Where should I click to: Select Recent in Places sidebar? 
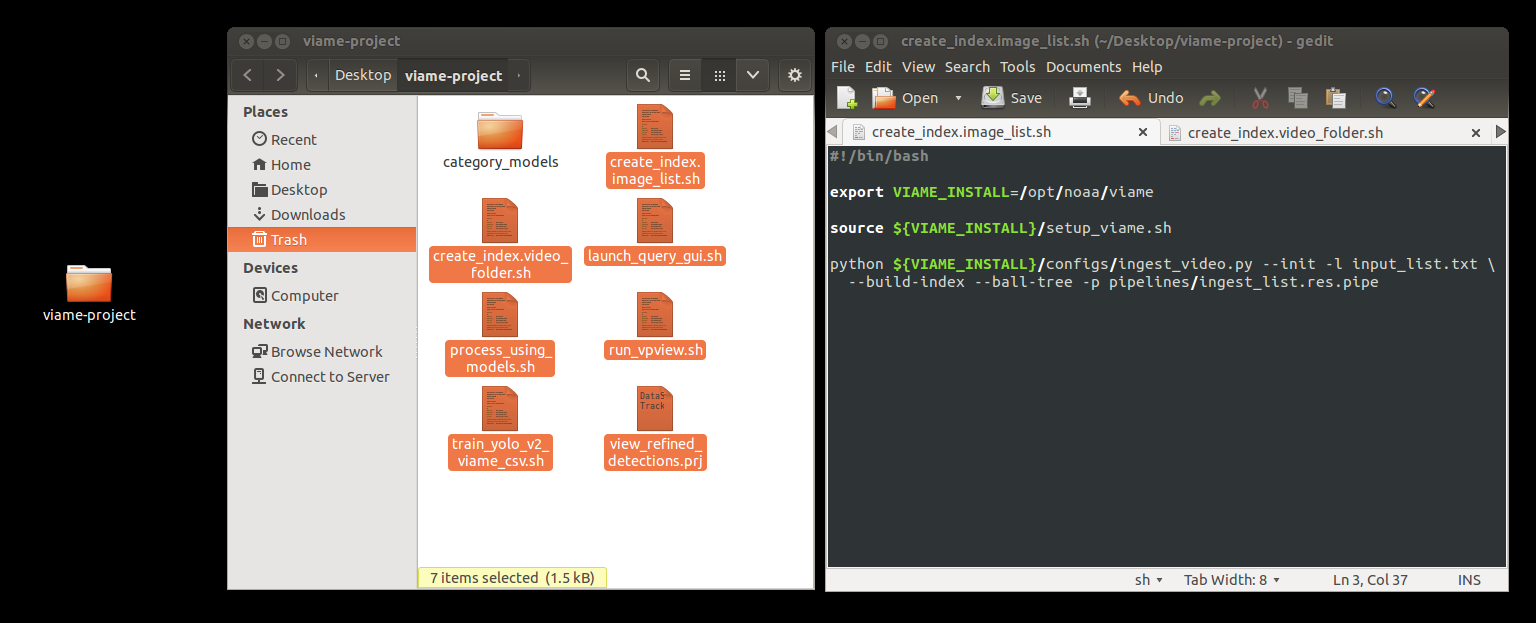click(x=321, y=140)
